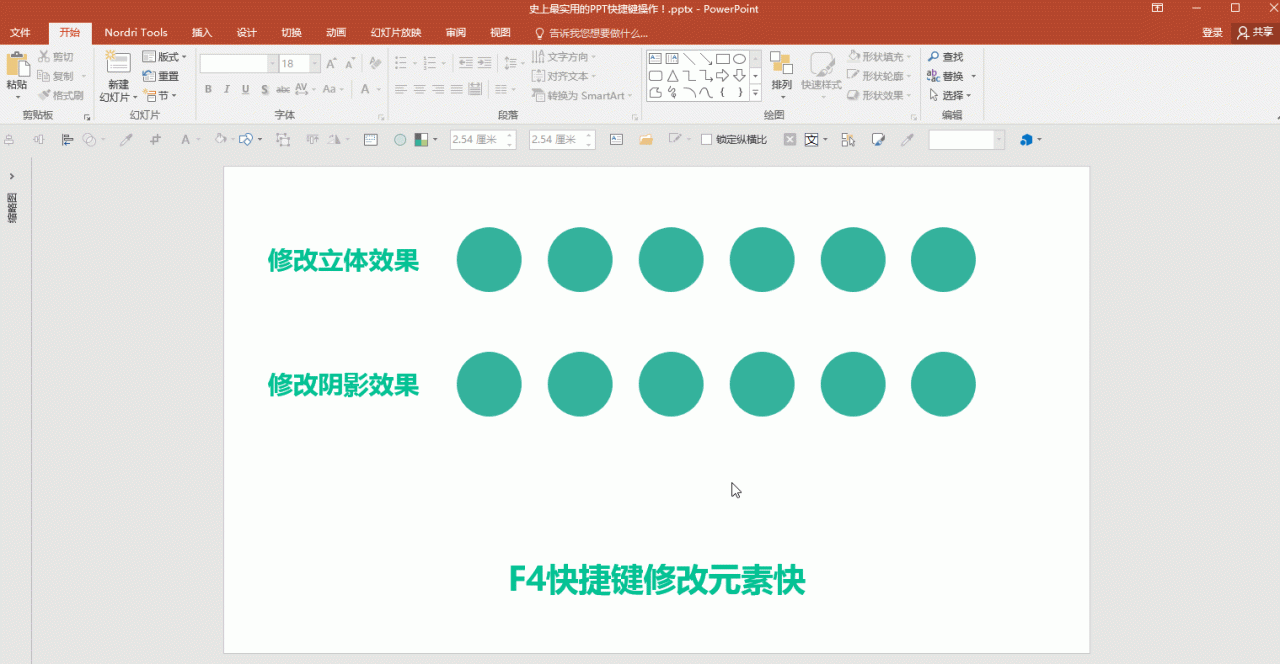Open the Animations (动画) ribbon tab
1280x664 pixels.
pos(336,33)
